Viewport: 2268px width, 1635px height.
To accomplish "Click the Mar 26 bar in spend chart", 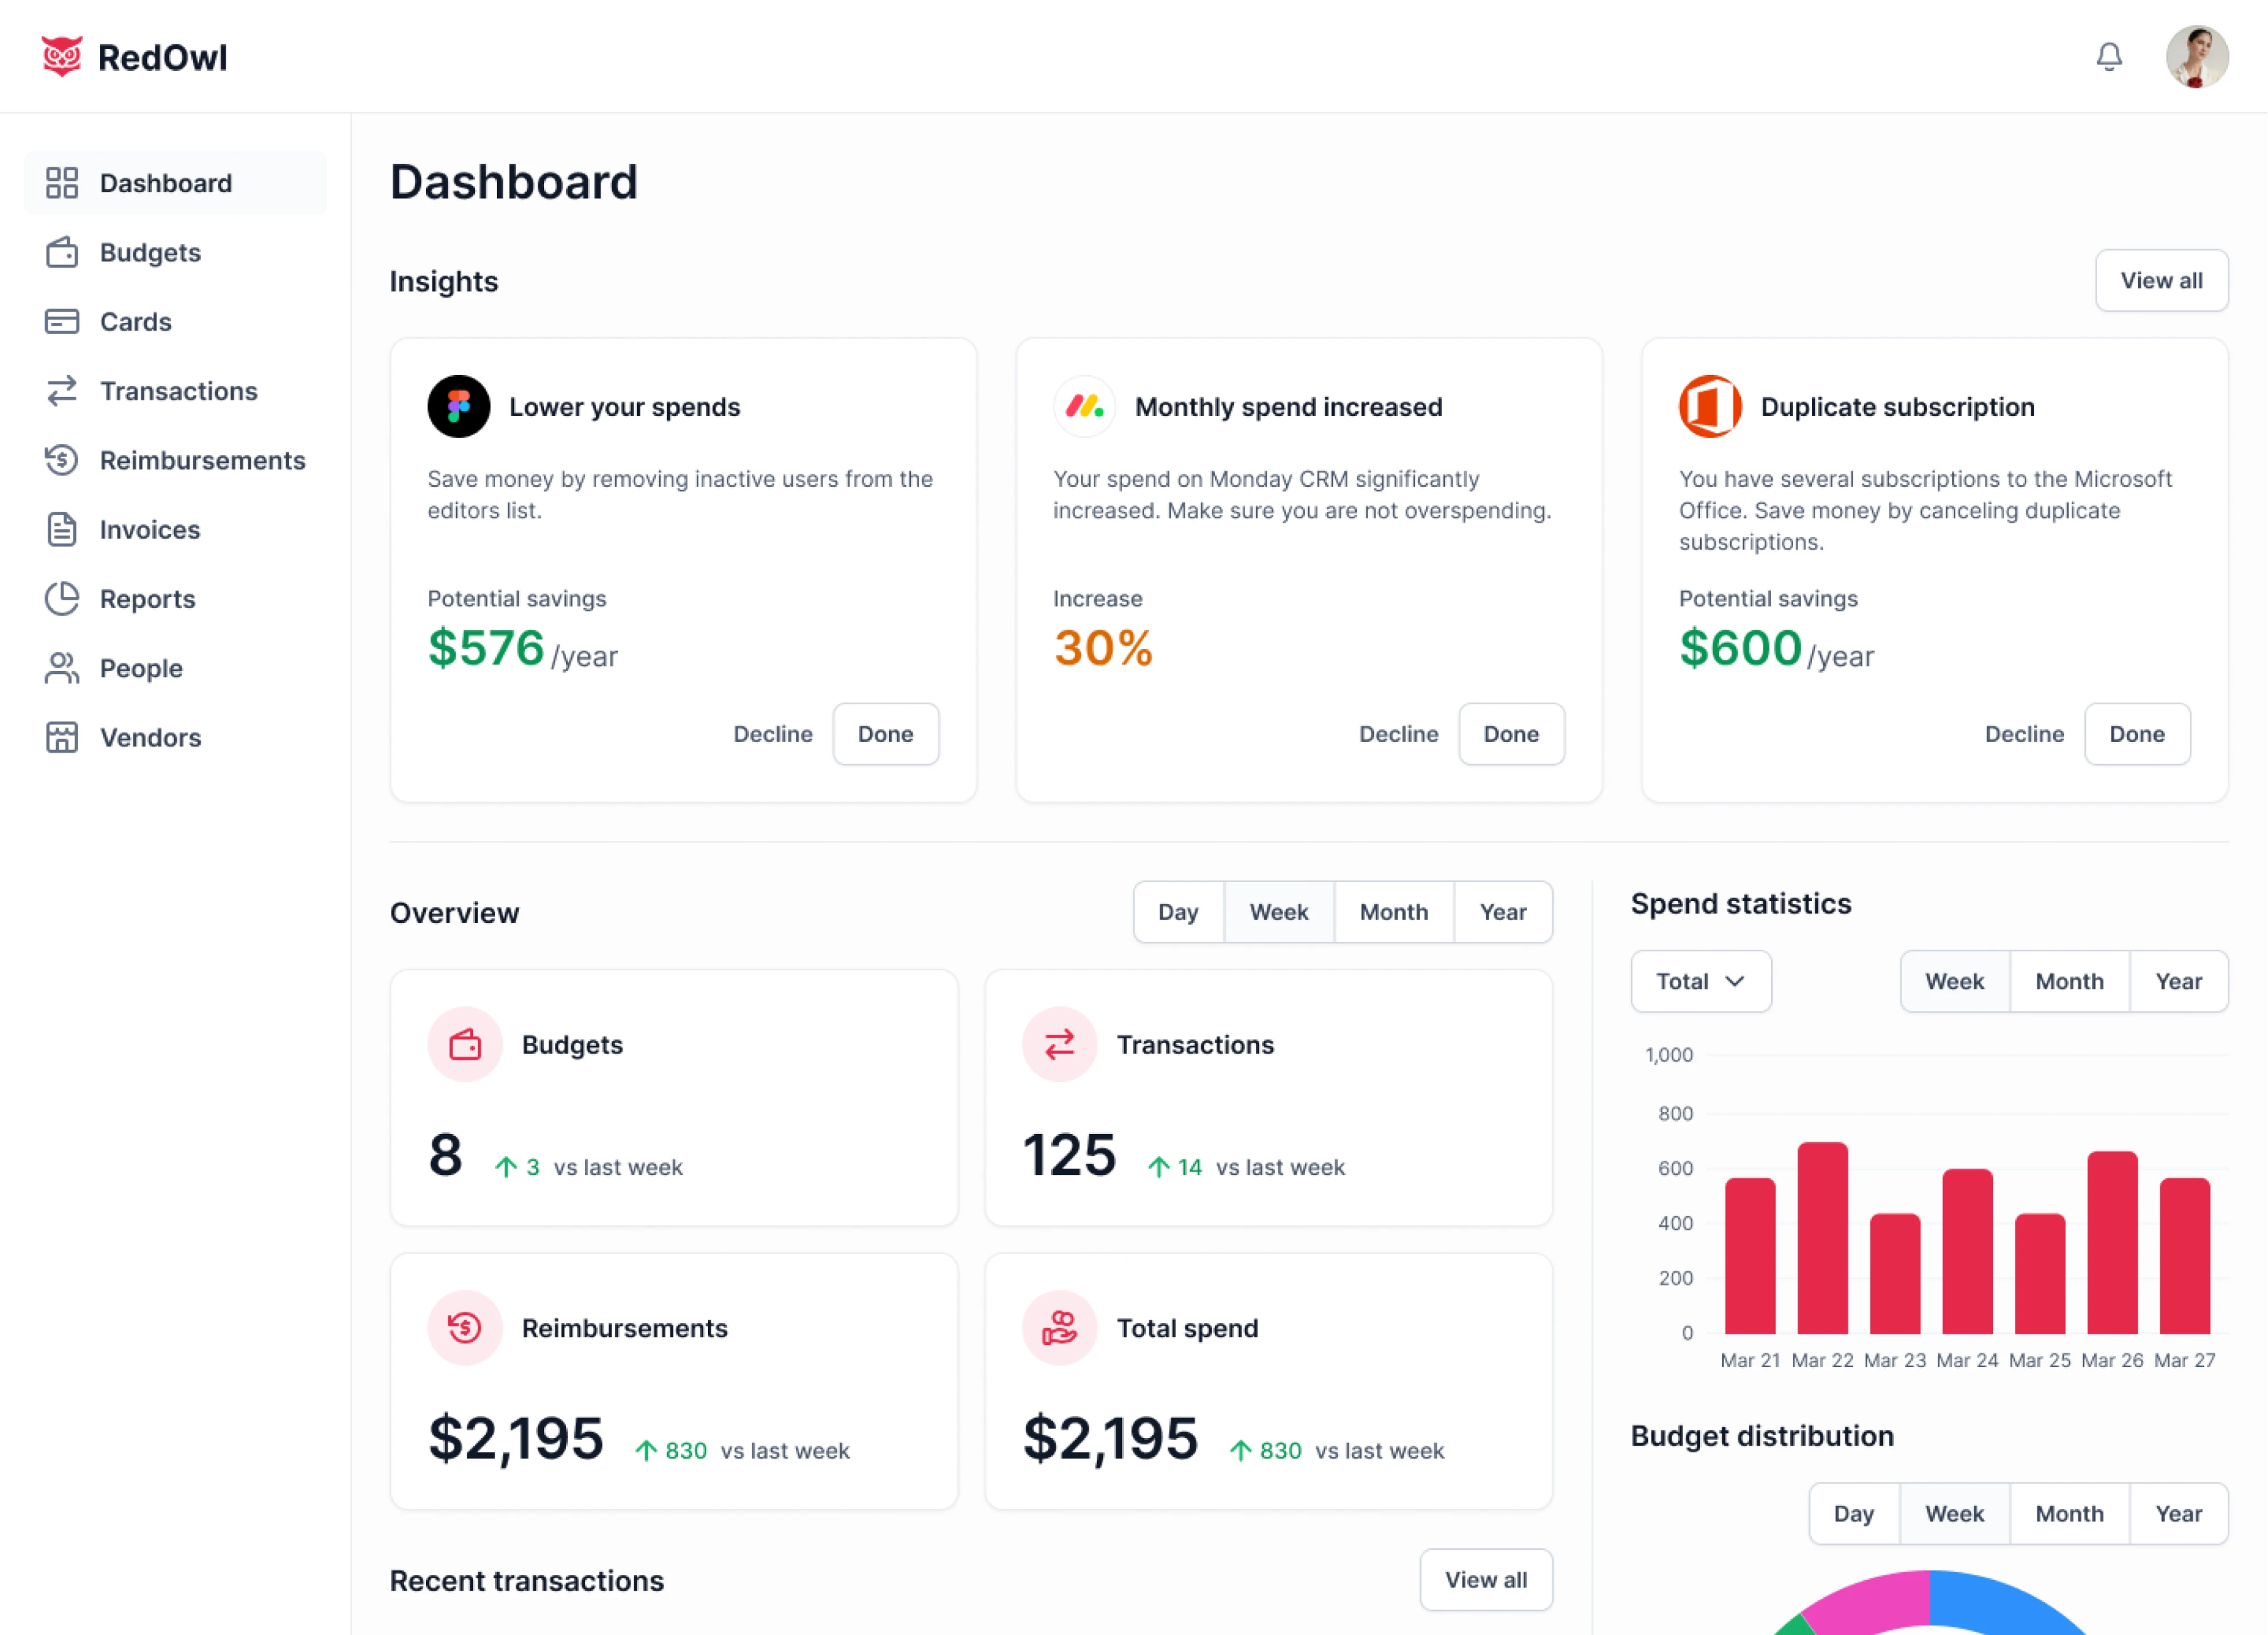I will click(2112, 1243).
